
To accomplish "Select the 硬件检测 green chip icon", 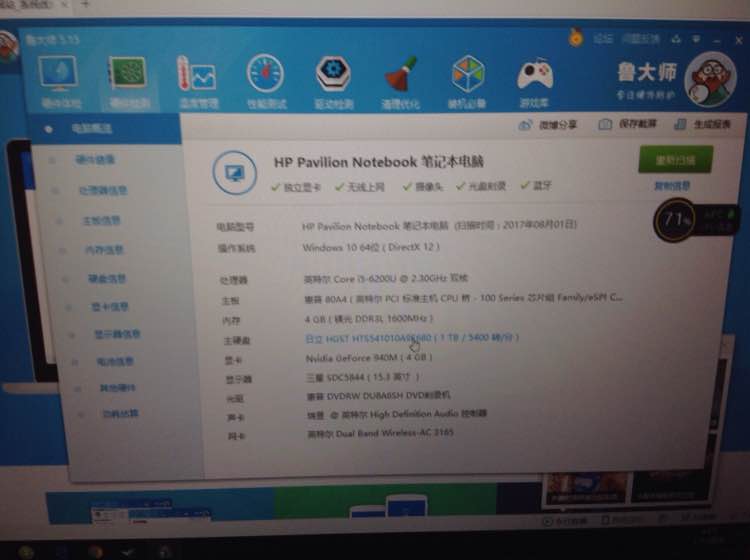I will pos(127,73).
